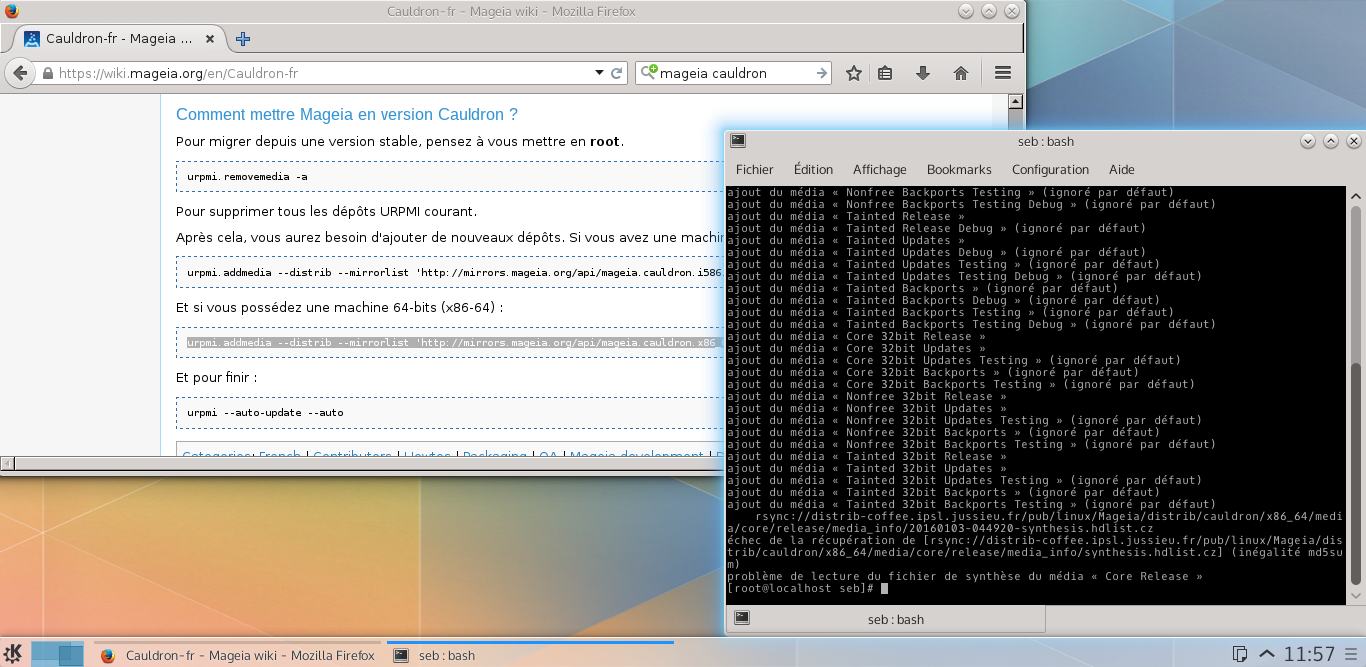Click the i586 urpmi.addmedia command line
1366x667 pixels.
pyautogui.click(x=455, y=272)
